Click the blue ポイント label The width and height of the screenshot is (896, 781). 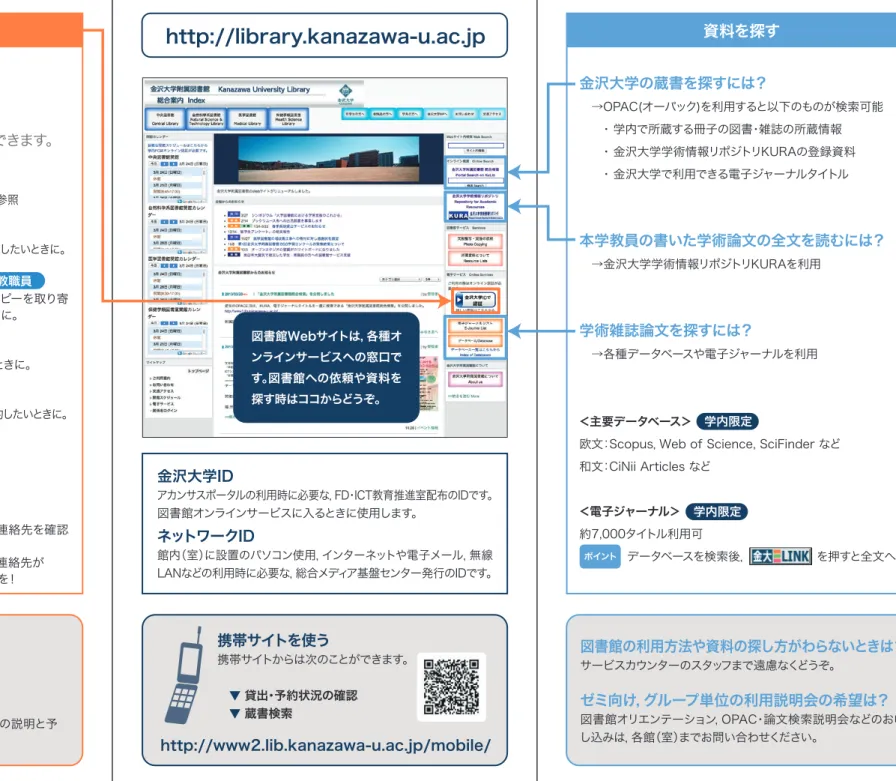[x=600, y=556]
